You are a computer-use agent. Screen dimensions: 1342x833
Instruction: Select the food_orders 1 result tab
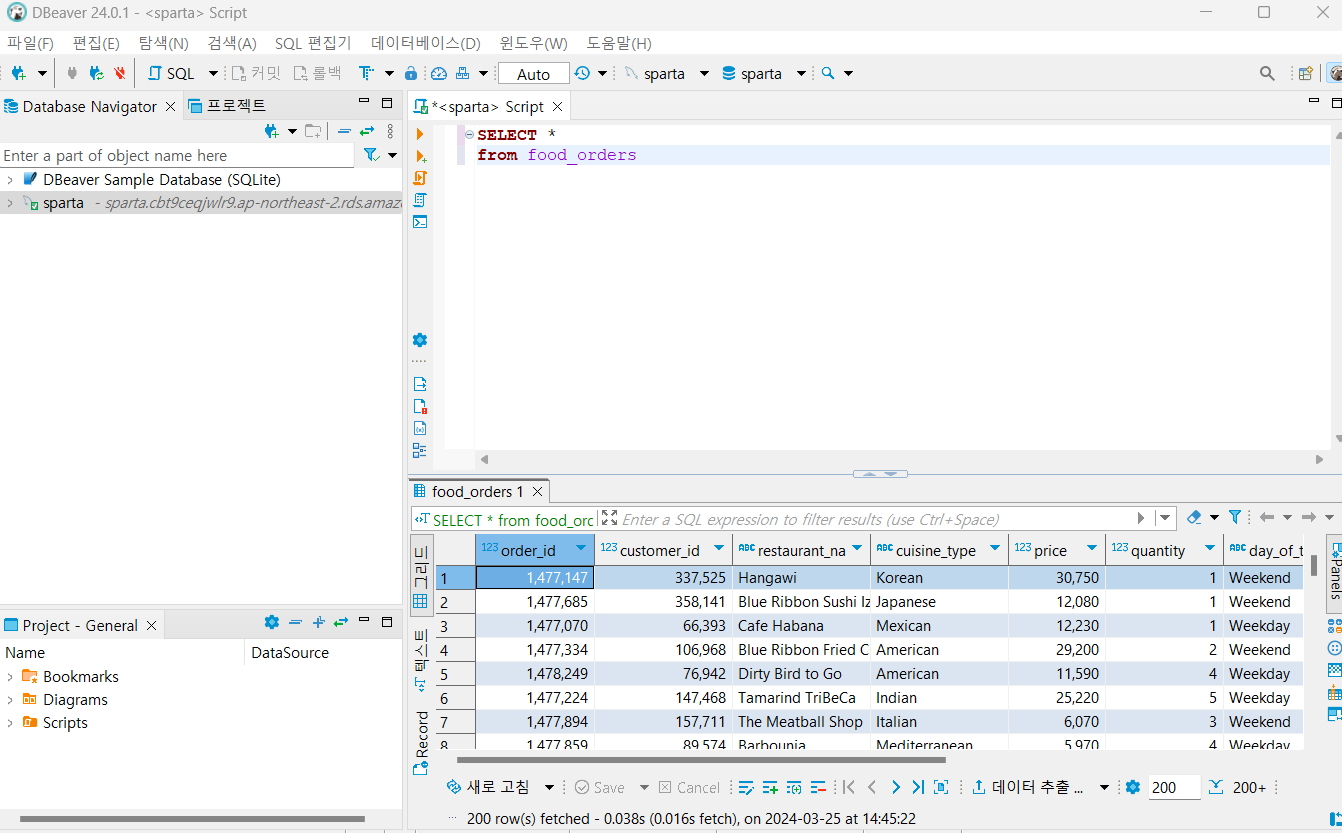pos(478,491)
